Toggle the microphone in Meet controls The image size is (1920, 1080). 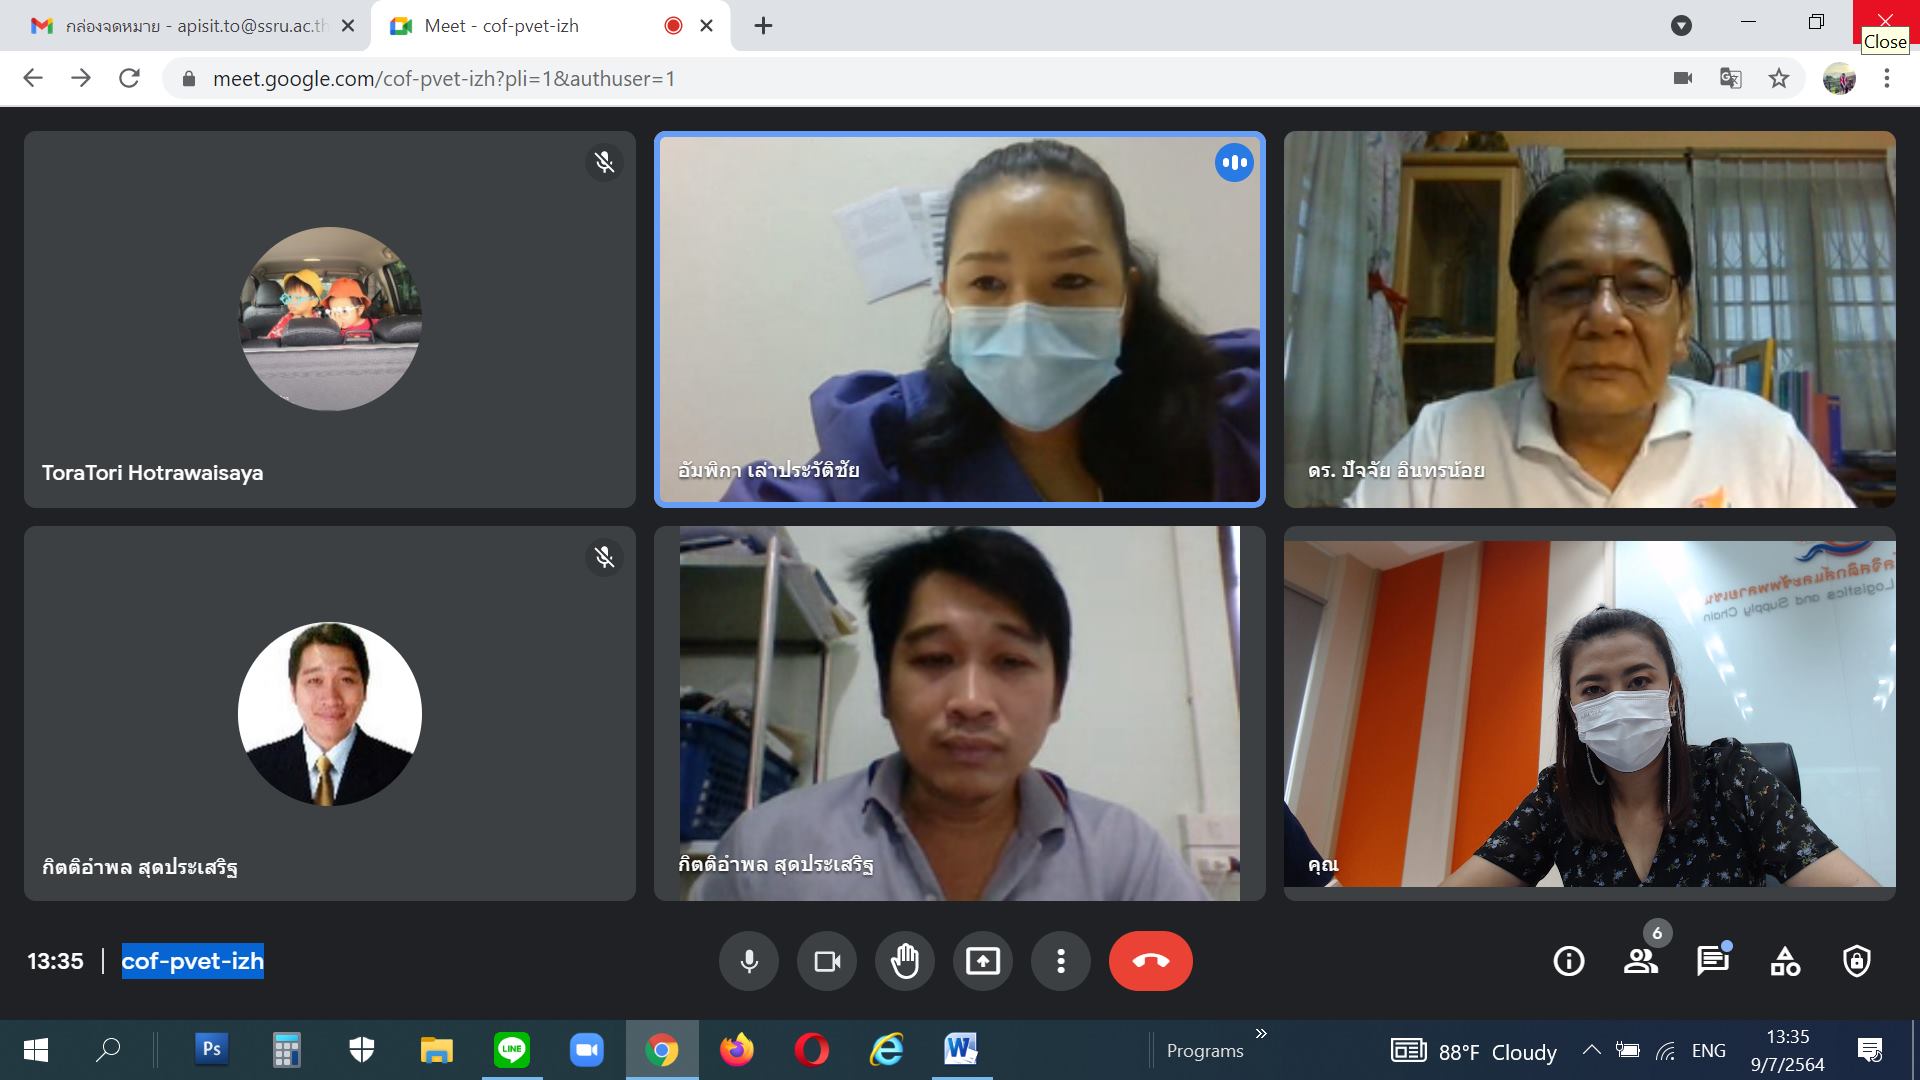point(748,961)
